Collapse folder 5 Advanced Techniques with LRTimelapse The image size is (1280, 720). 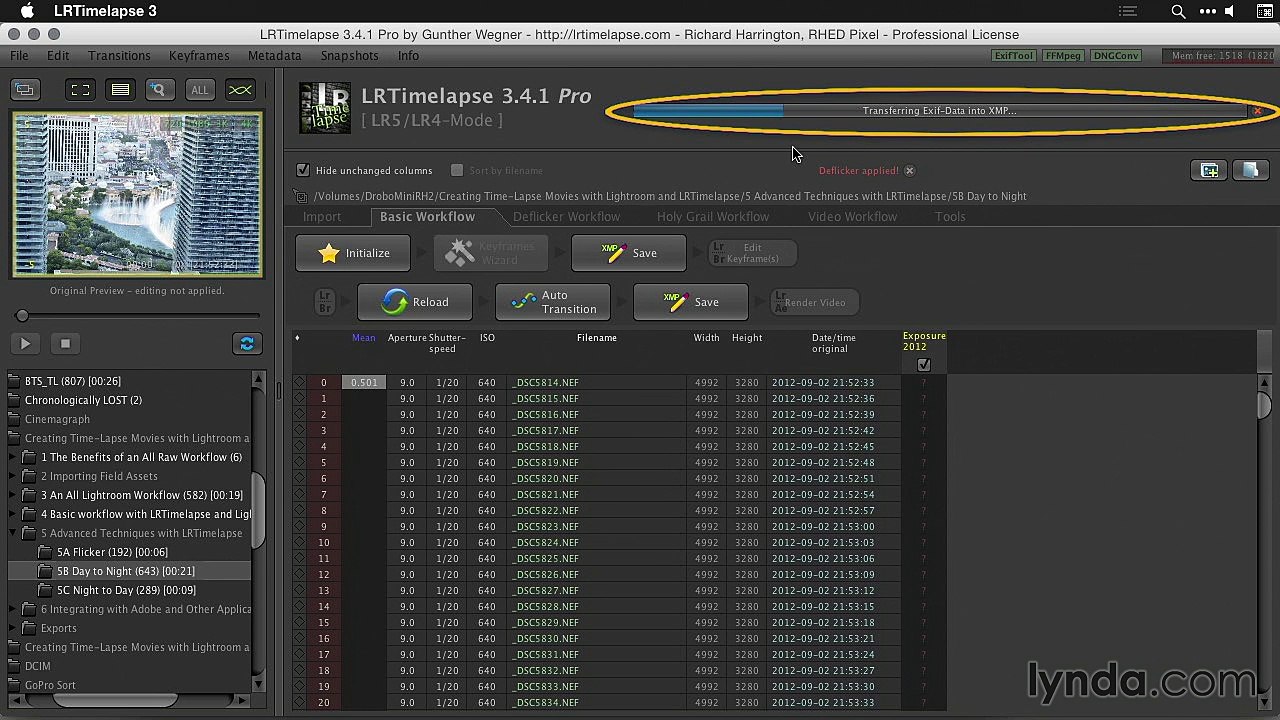coord(14,533)
